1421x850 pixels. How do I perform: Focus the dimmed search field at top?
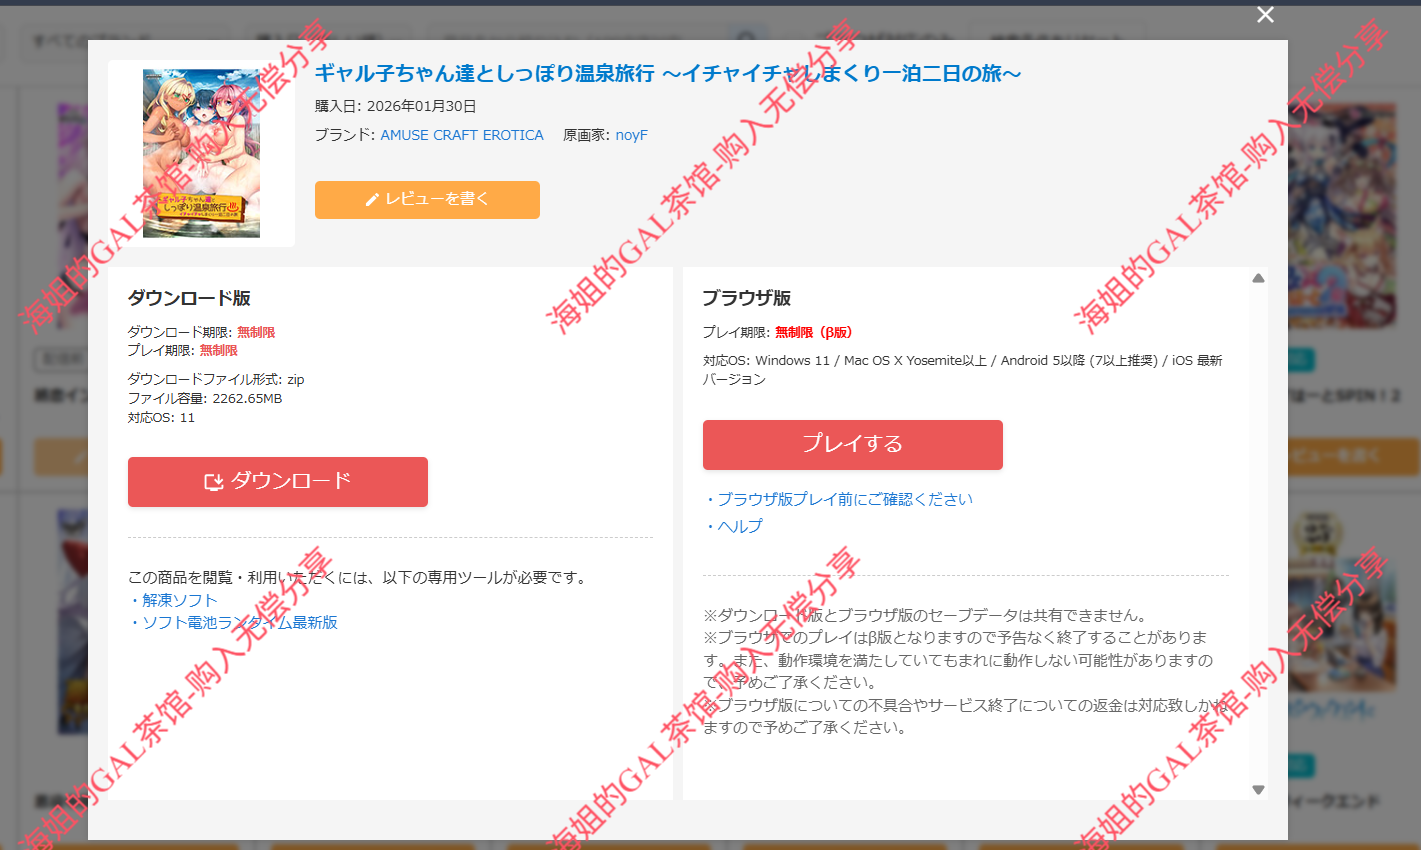pyautogui.click(x=580, y=38)
